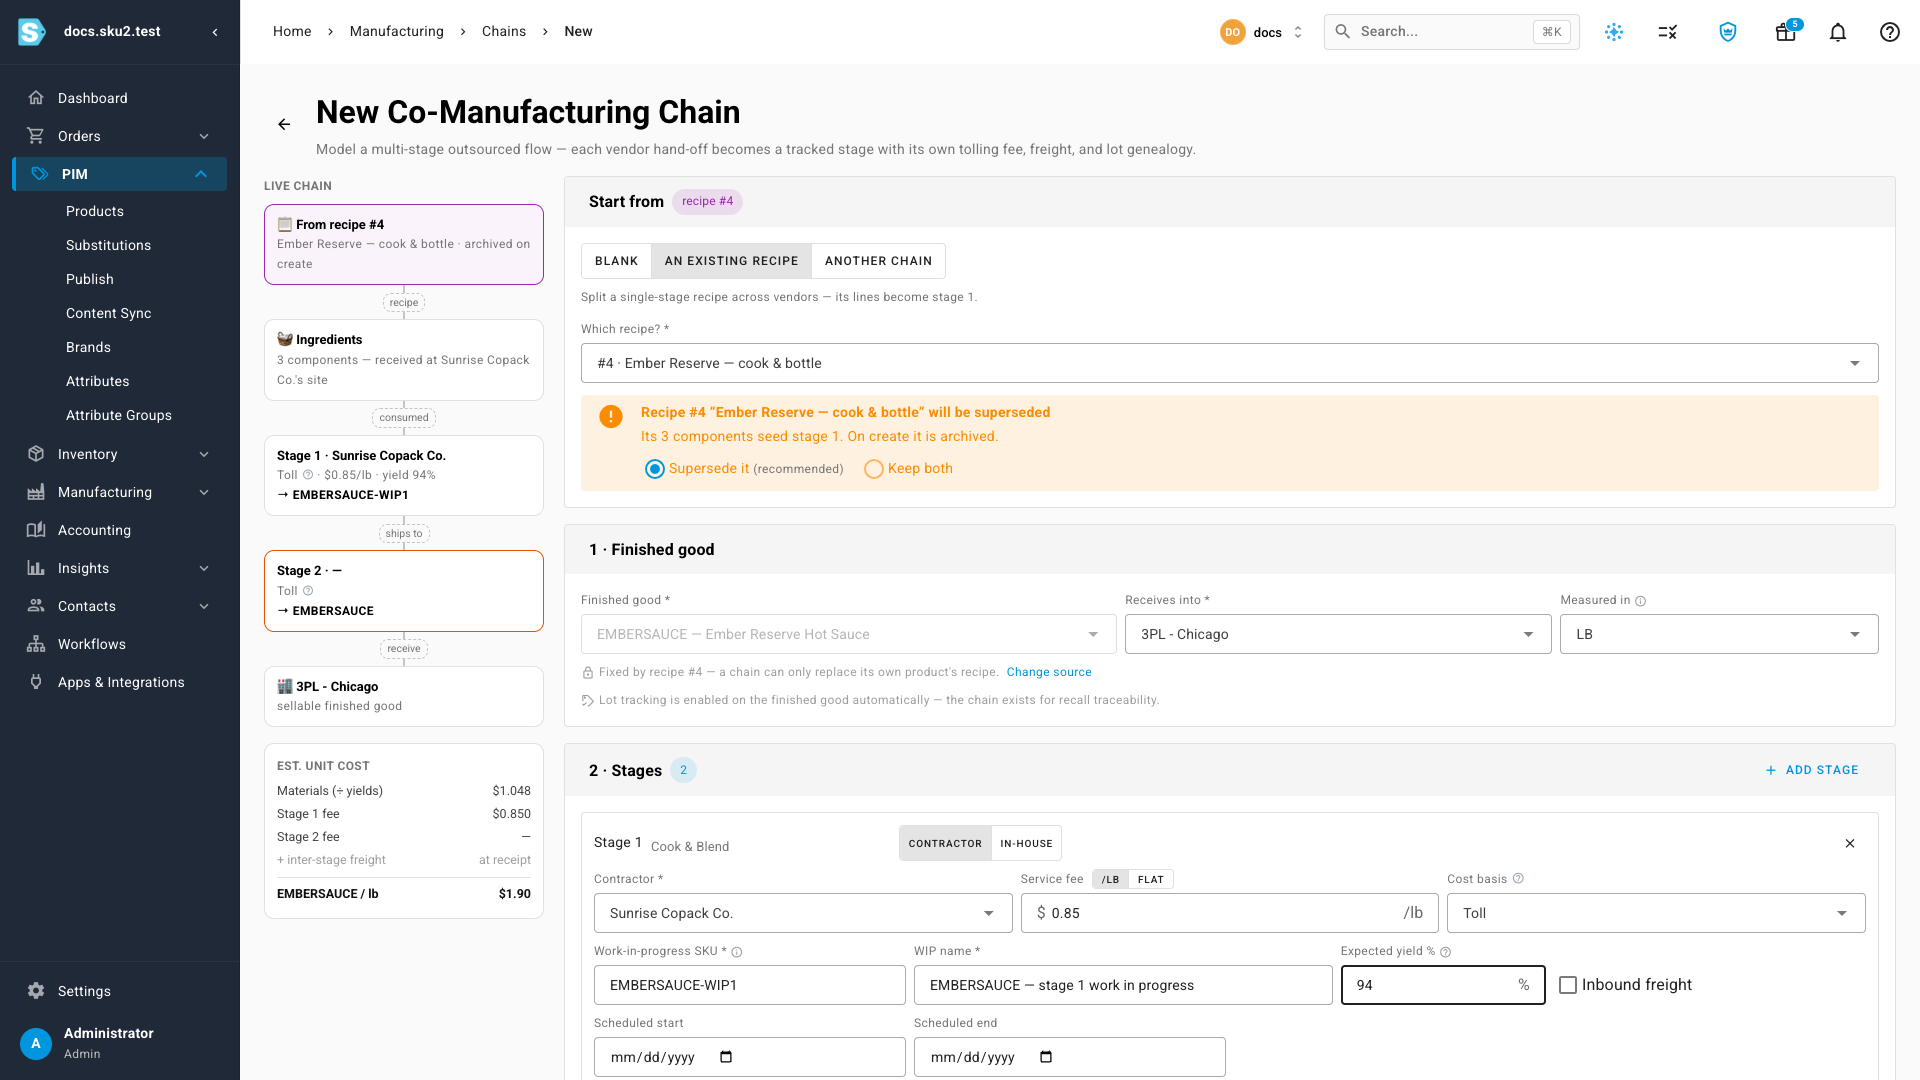Expand the Manufacturing sidebar menu
Screen dimensions: 1920x1080
(x=120, y=492)
